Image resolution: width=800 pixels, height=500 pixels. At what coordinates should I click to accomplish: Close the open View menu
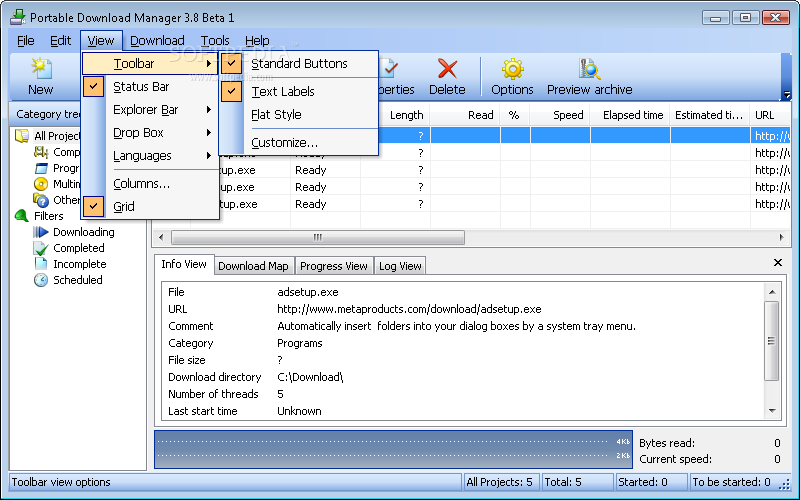(x=101, y=40)
